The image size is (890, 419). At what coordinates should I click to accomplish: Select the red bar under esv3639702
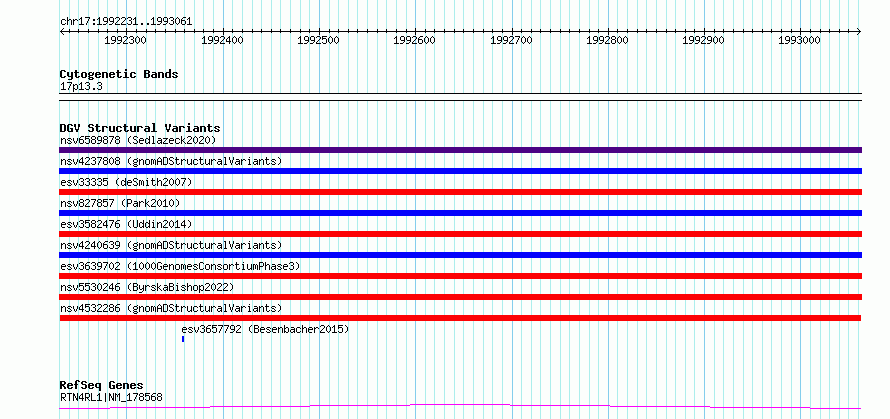click(460, 276)
